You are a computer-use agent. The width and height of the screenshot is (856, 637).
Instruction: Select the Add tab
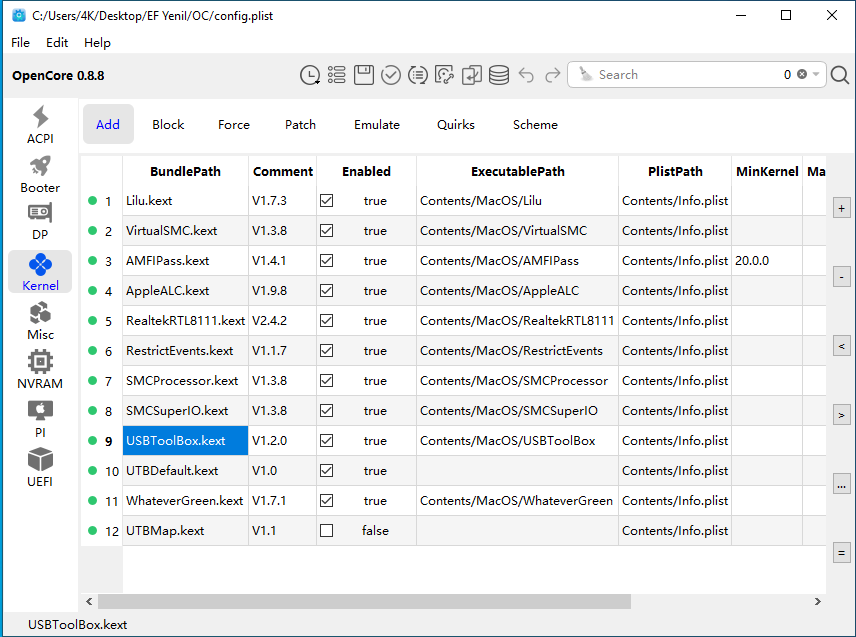point(108,124)
